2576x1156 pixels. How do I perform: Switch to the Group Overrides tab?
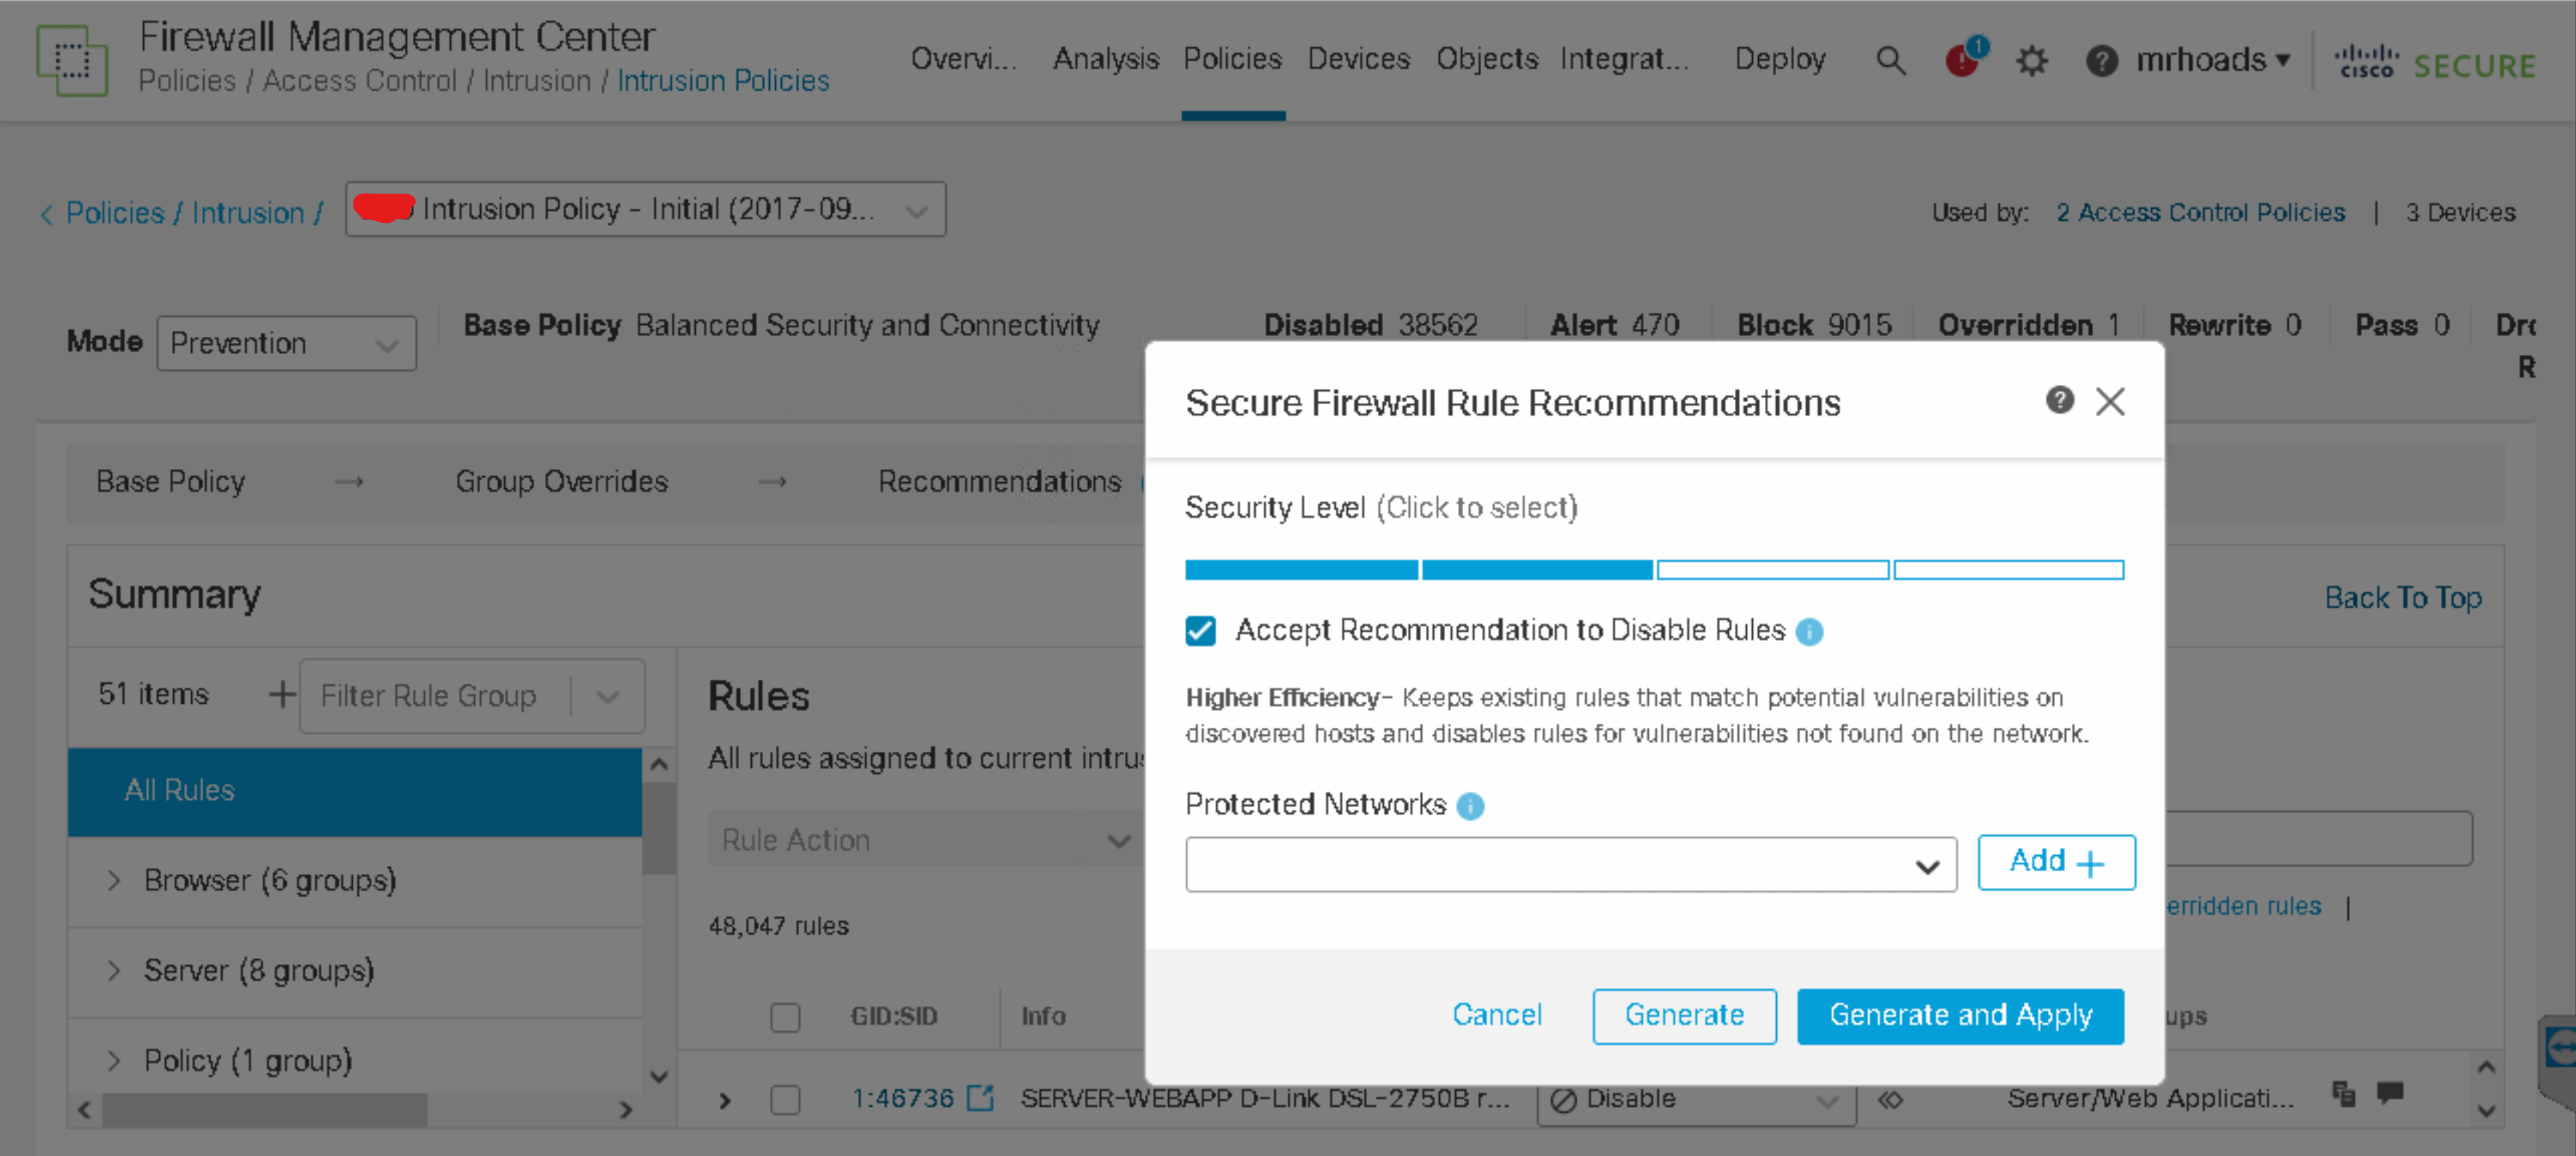tap(561, 482)
